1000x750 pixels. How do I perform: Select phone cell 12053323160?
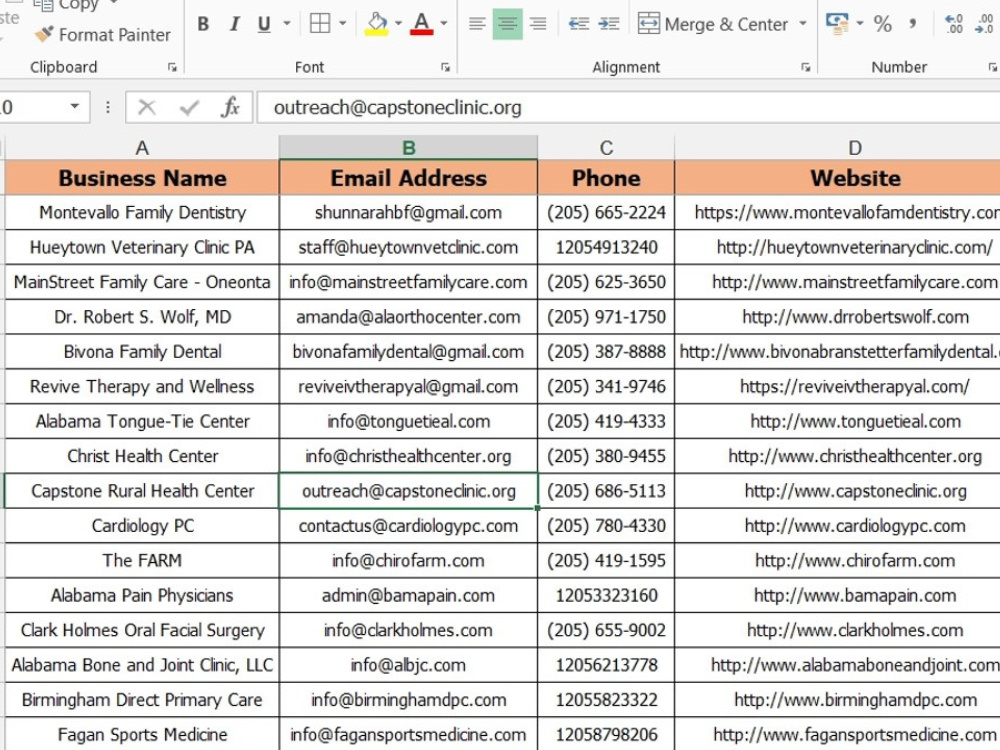tap(606, 595)
